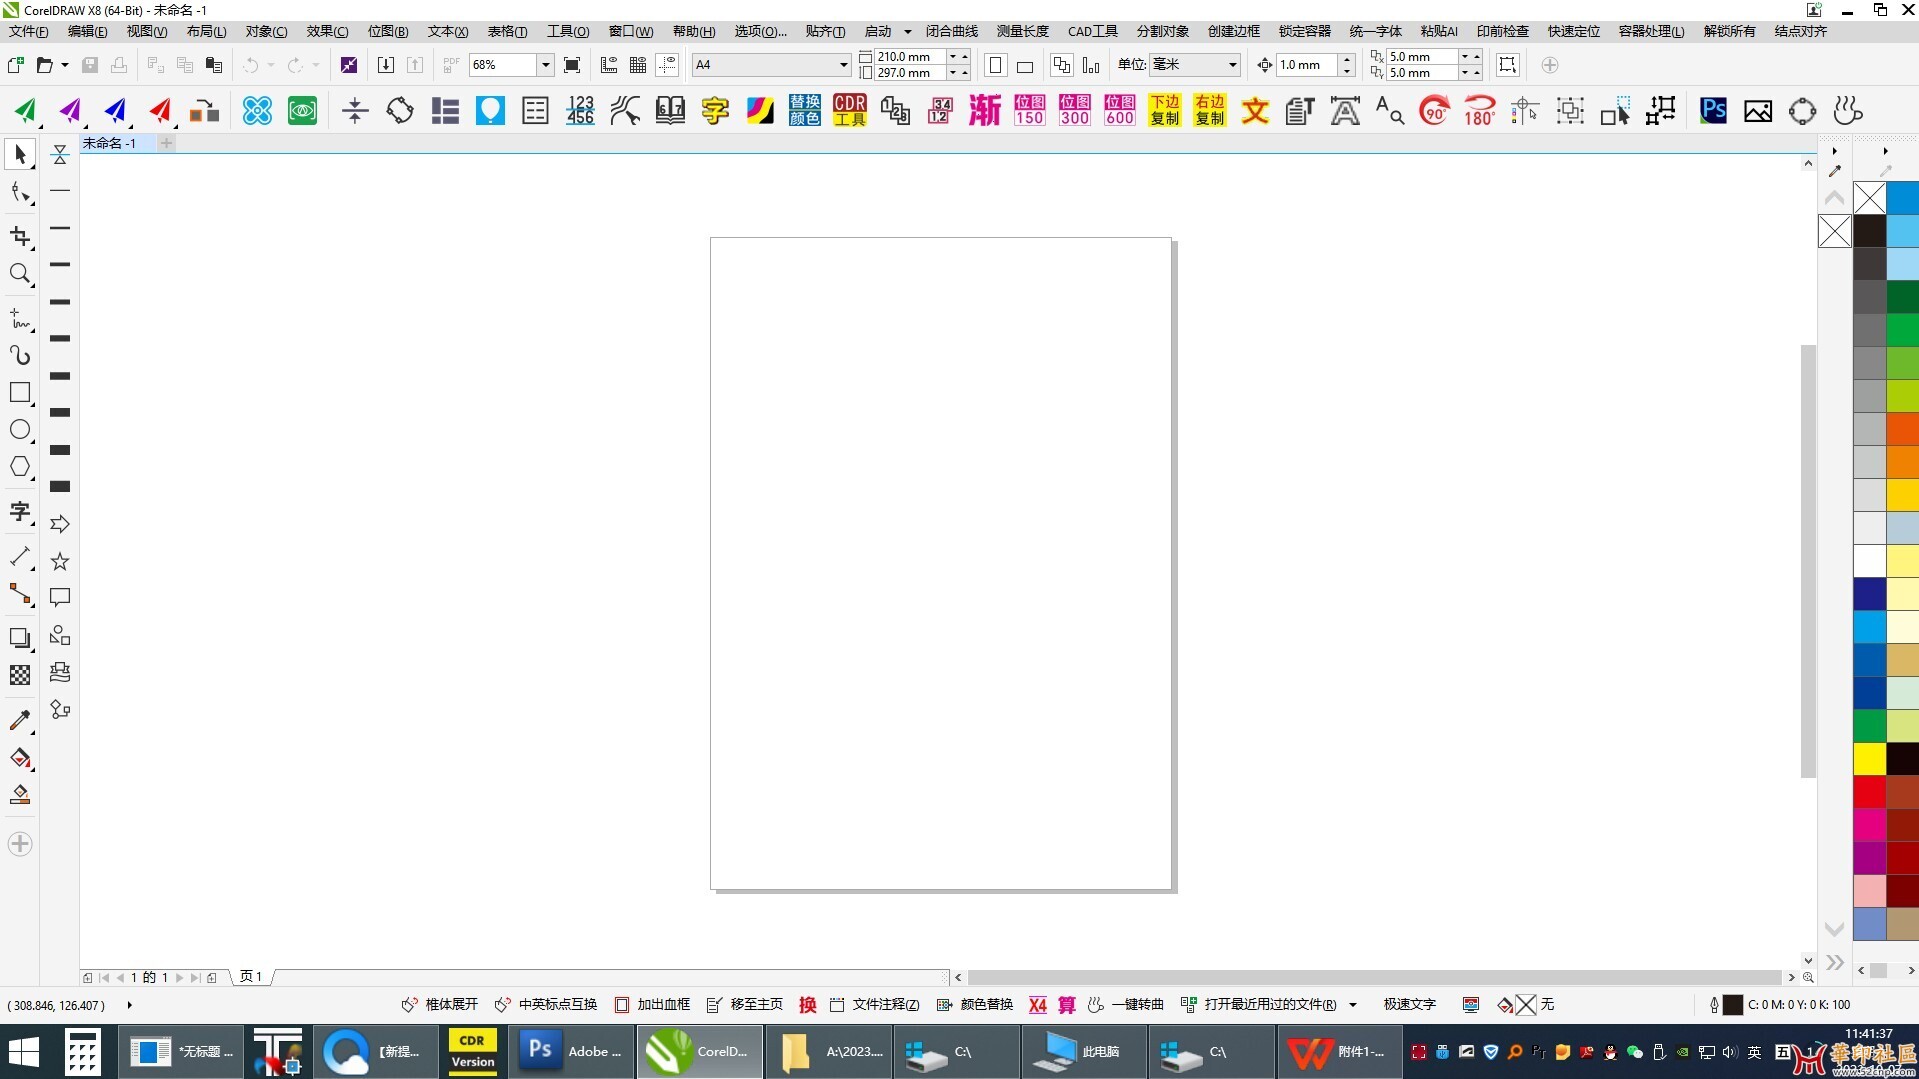1919x1079 pixels.
Task: Open the 效果 menu
Action: (327, 32)
